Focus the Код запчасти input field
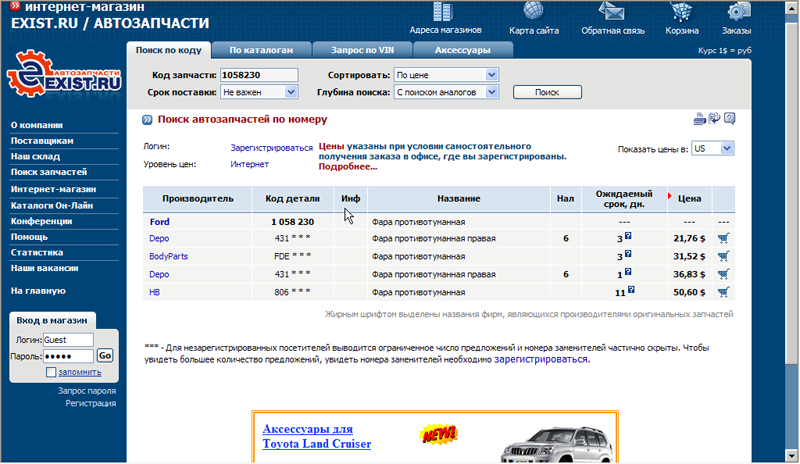Image resolution: width=800 pixels, height=464 pixels. 259,75
